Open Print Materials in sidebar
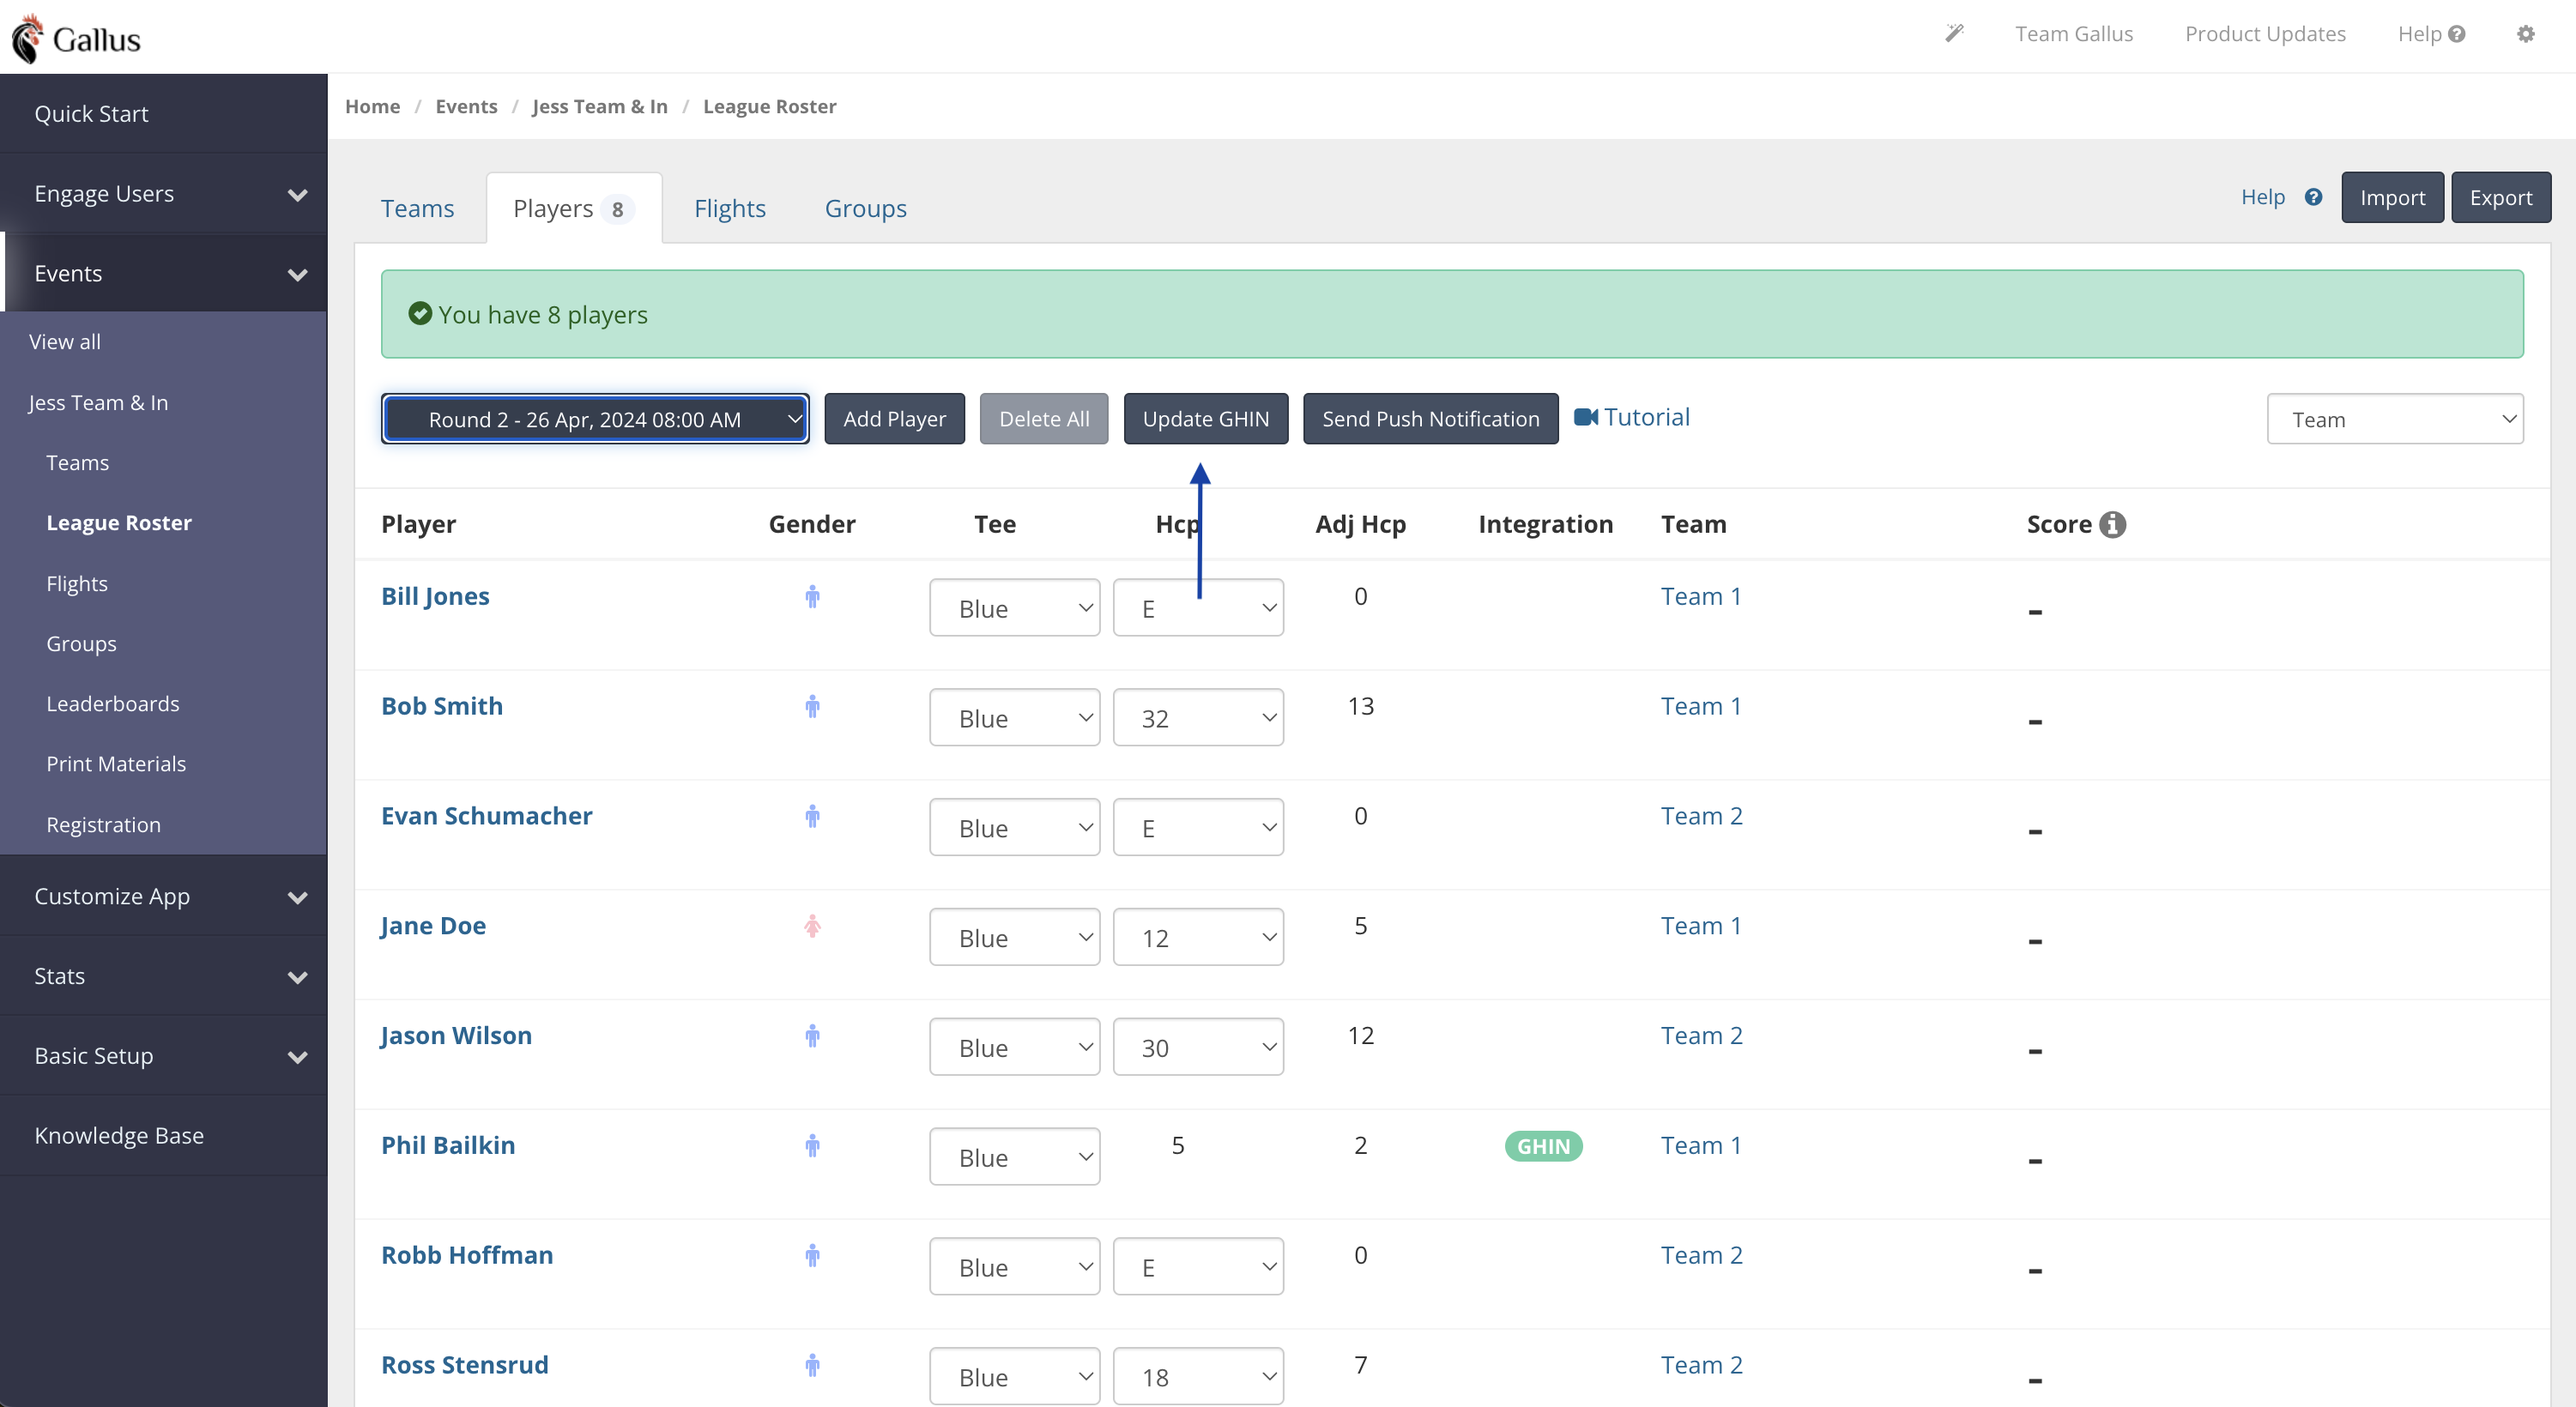This screenshot has width=2576, height=1407. point(116,764)
